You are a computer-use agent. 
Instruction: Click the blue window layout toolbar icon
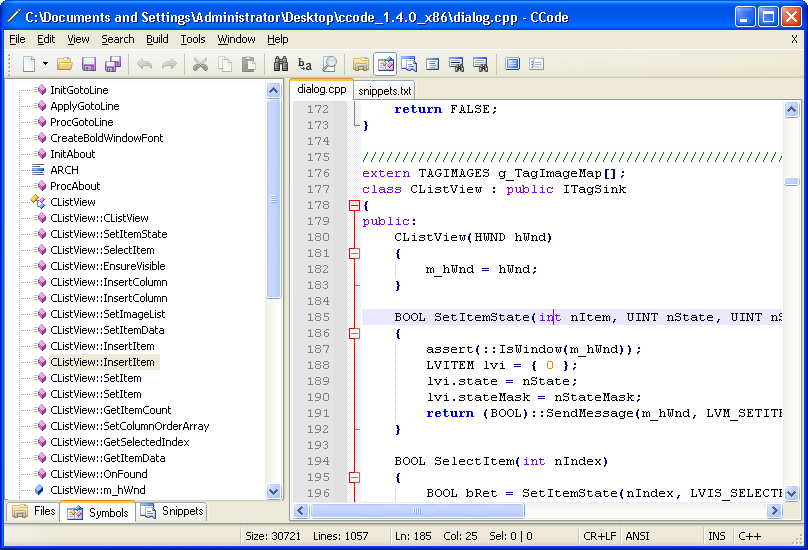coord(512,64)
